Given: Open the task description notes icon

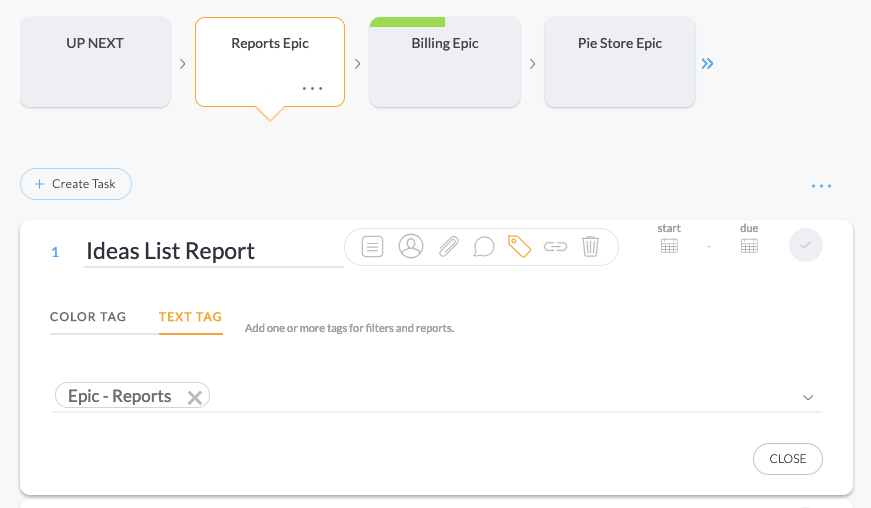Looking at the screenshot, I should coord(372,247).
